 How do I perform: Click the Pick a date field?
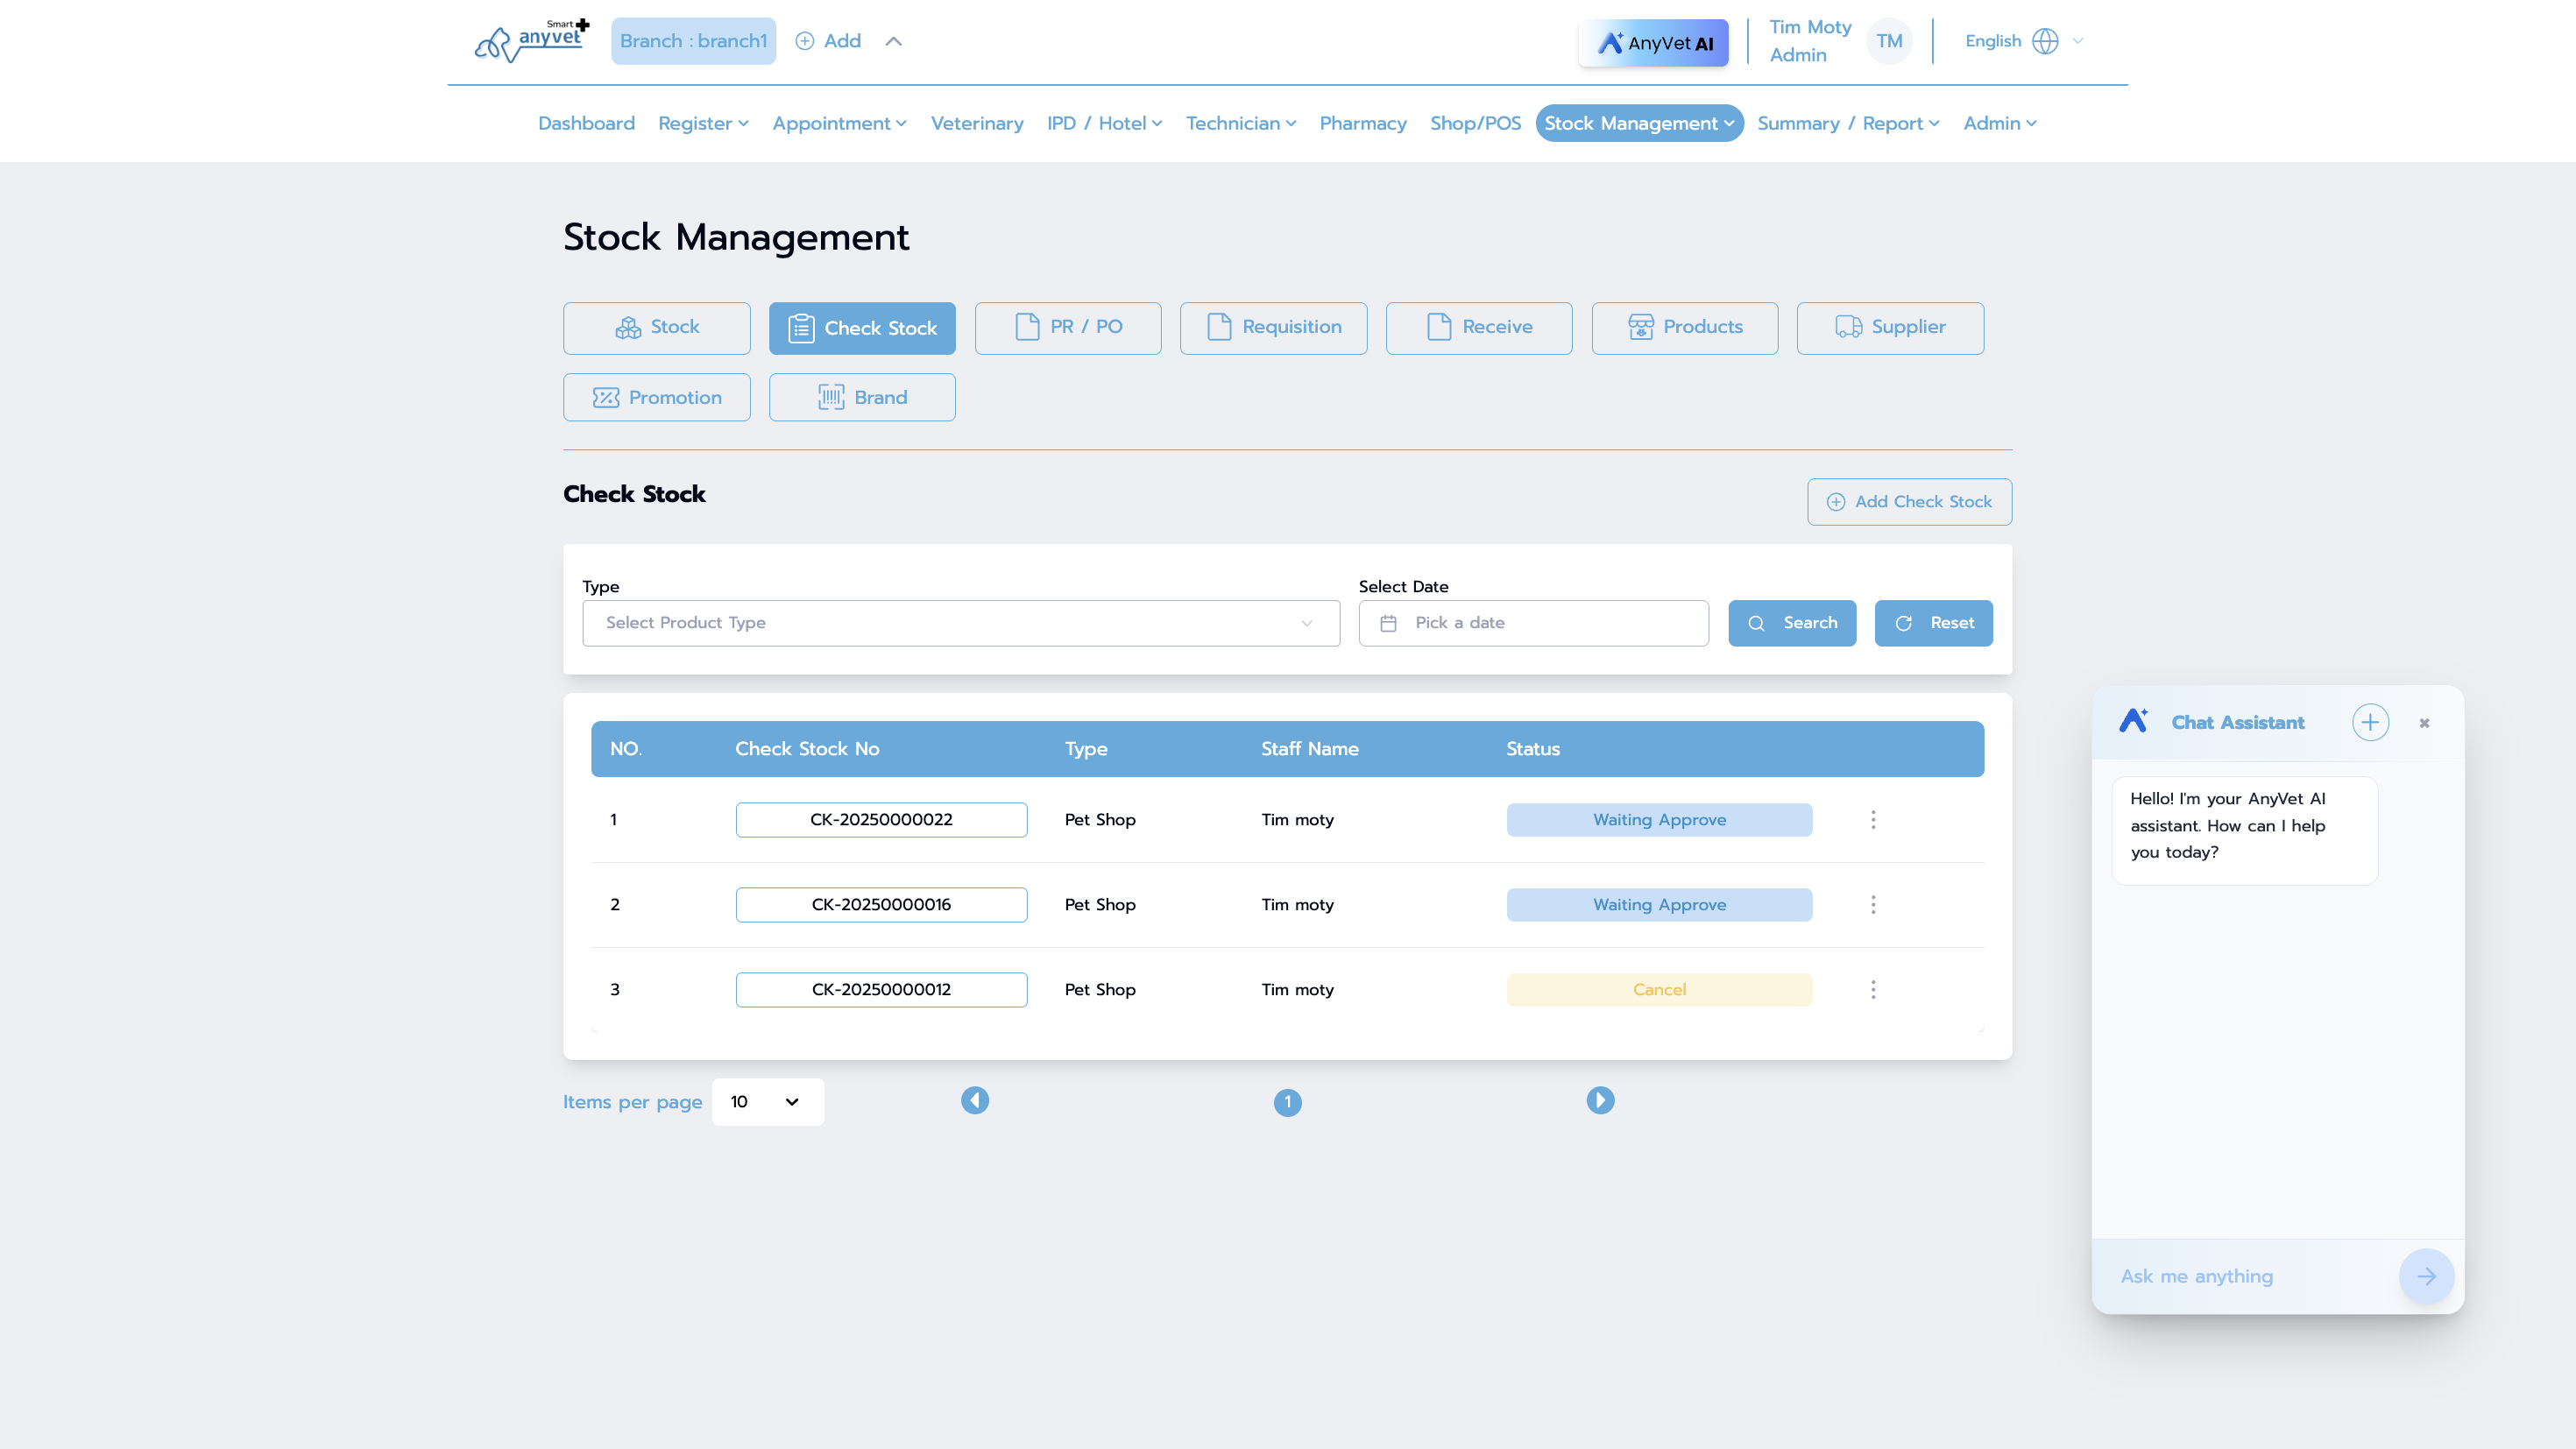[1533, 623]
